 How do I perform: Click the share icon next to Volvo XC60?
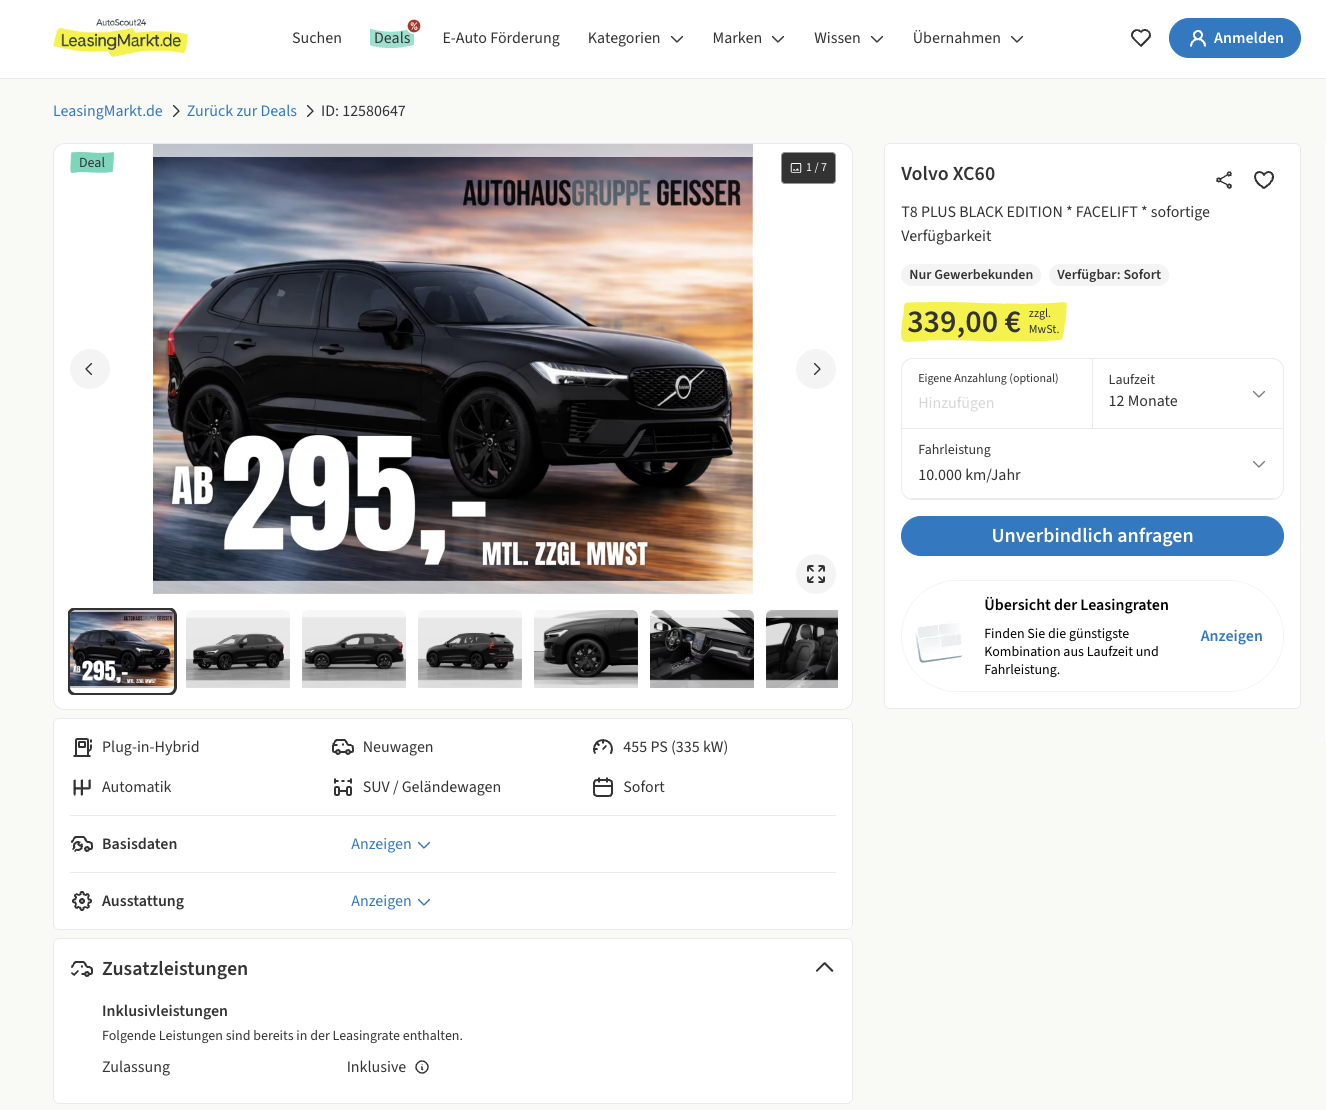pos(1223,180)
